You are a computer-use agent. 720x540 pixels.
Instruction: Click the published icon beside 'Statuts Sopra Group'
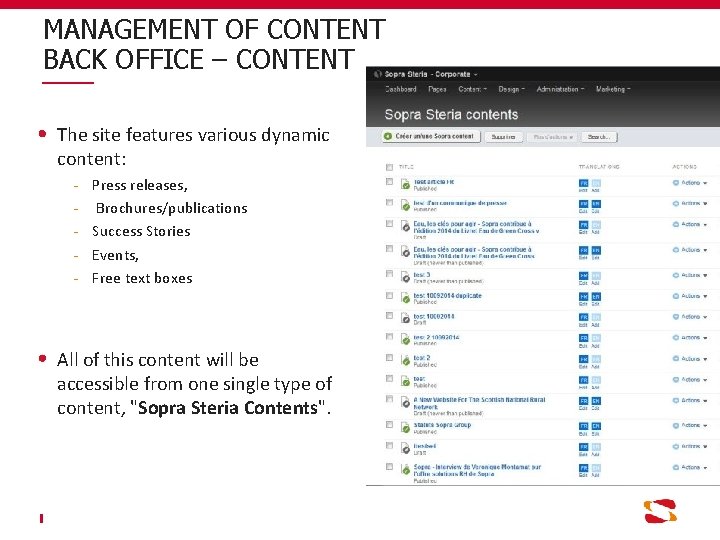405,428
